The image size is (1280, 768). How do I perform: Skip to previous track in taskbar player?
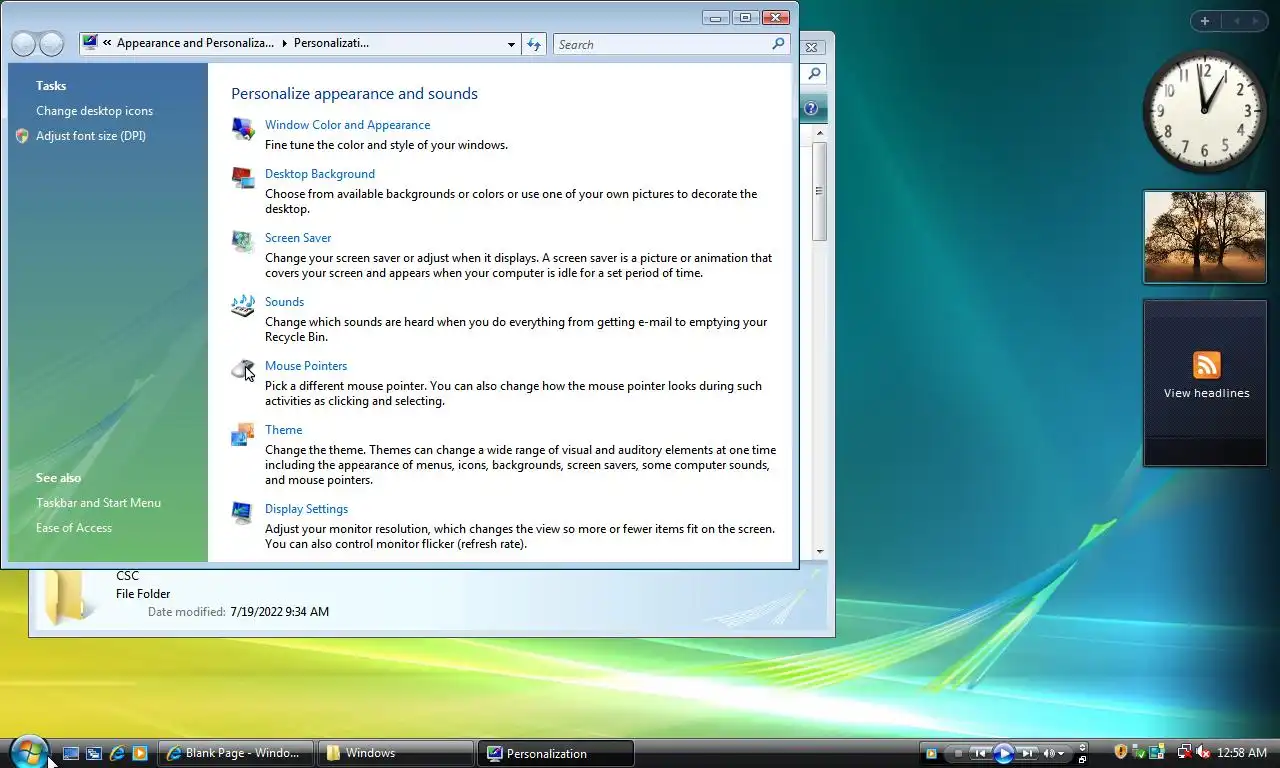981,753
